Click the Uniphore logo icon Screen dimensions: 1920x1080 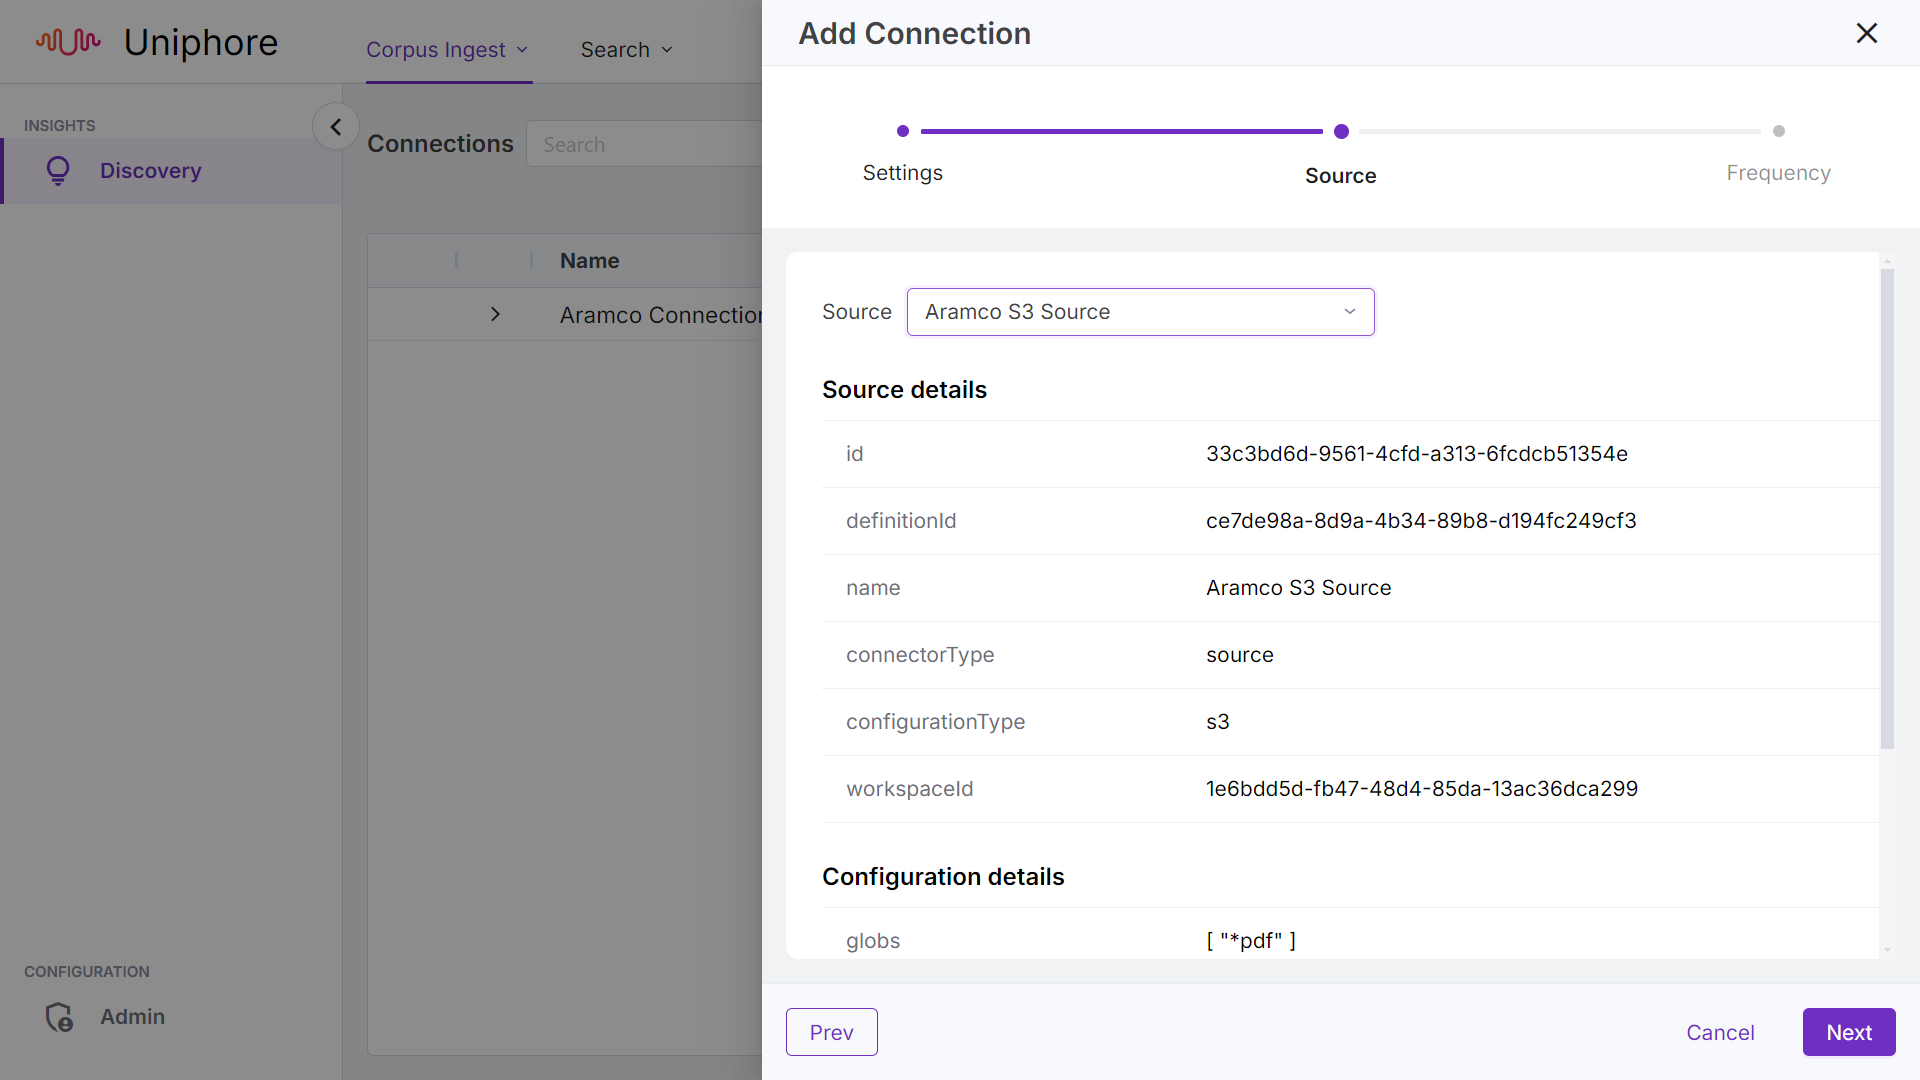click(68, 42)
